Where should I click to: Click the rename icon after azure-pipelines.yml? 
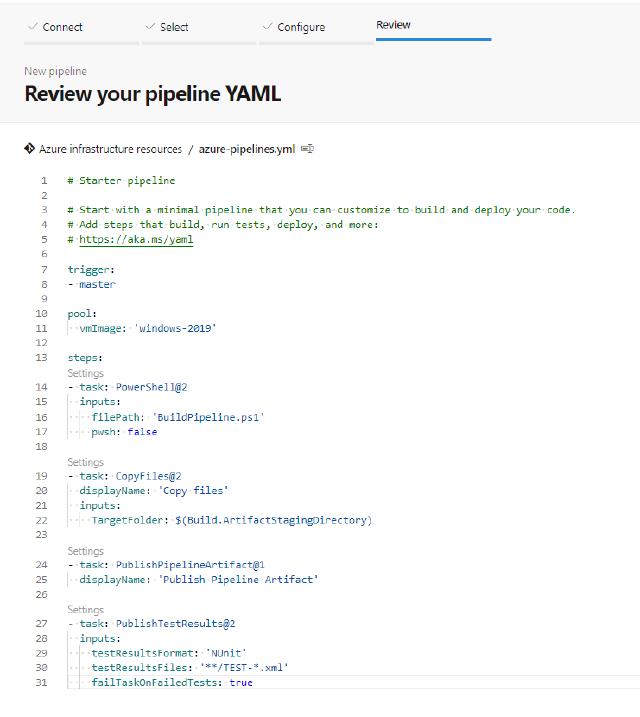[307, 149]
